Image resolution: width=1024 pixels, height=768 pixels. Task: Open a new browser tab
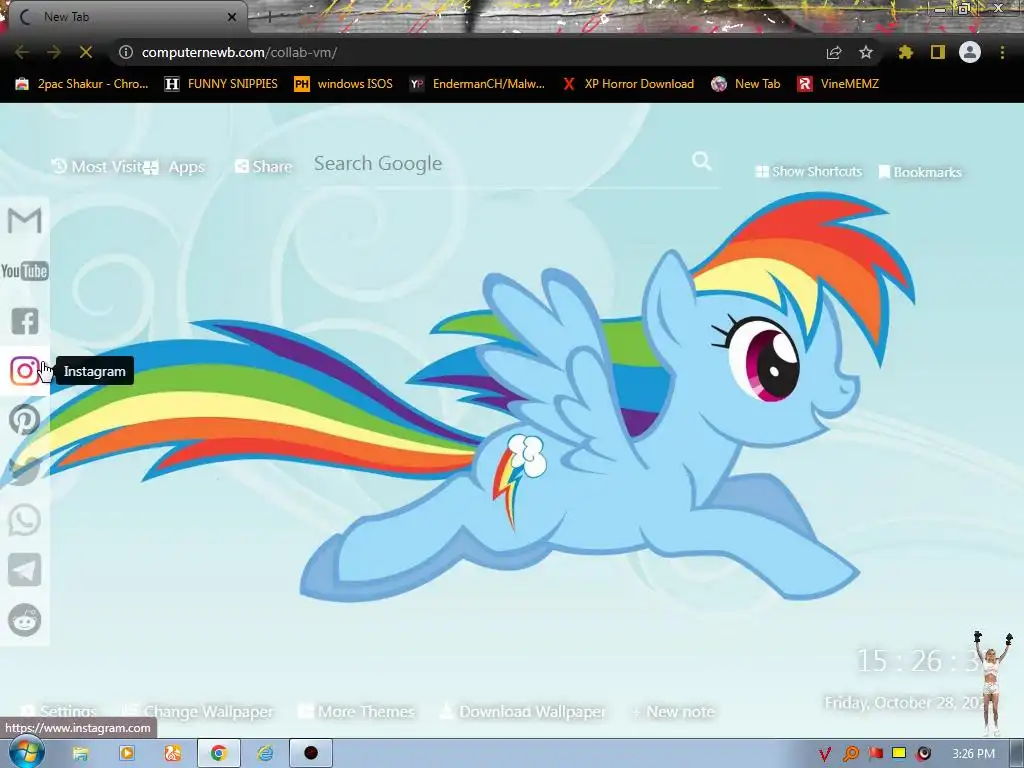[269, 17]
